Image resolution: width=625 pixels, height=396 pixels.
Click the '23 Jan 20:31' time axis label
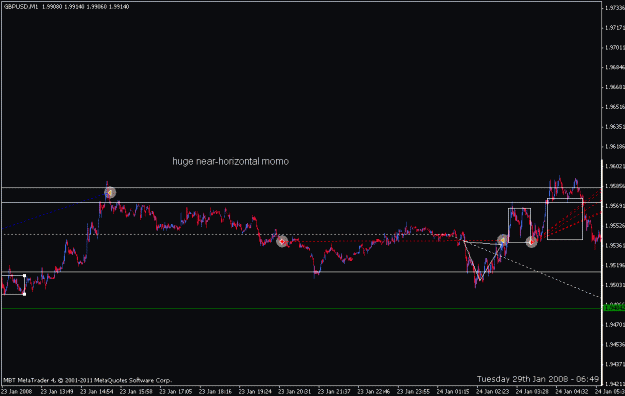(x=295, y=392)
